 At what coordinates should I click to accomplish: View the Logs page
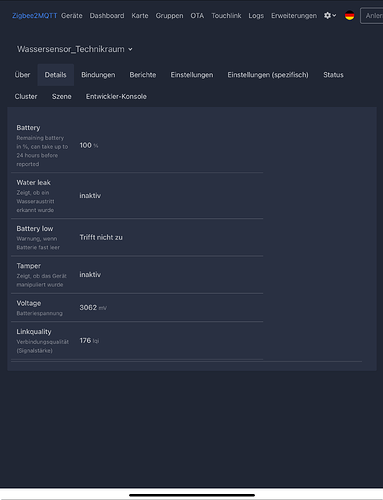click(x=256, y=16)
